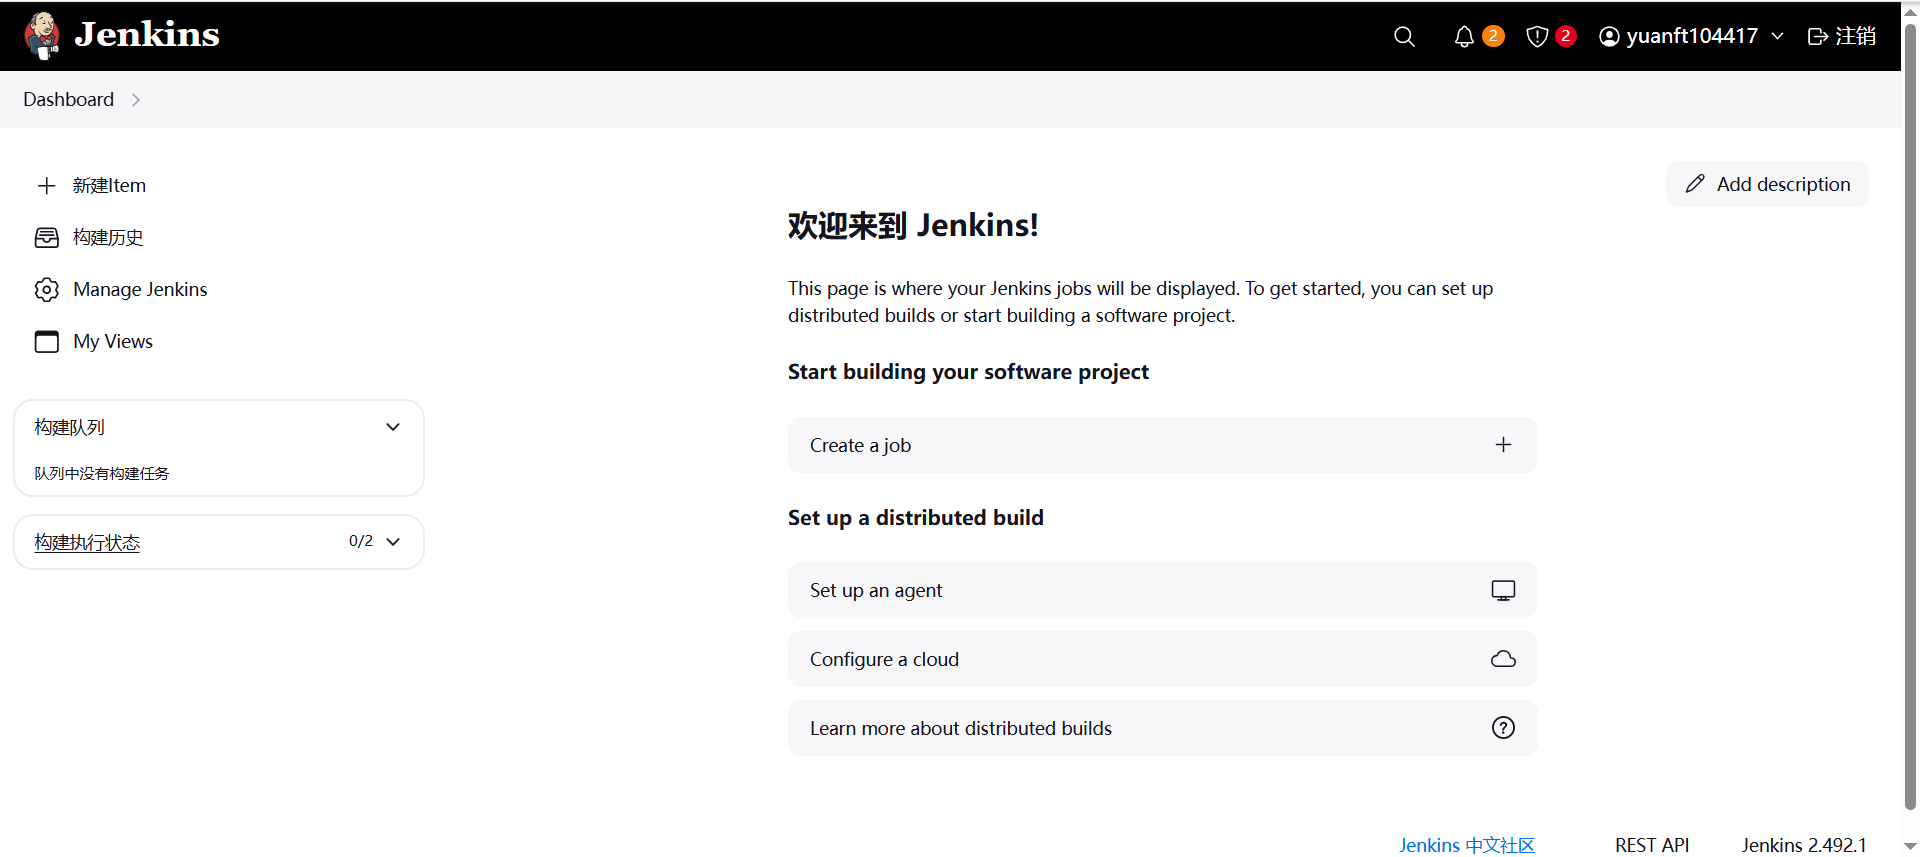Image resolution: width=1920 pixels, height=857 pixels.
Task: Click 注销 to log out
Action: (1856, 36)
